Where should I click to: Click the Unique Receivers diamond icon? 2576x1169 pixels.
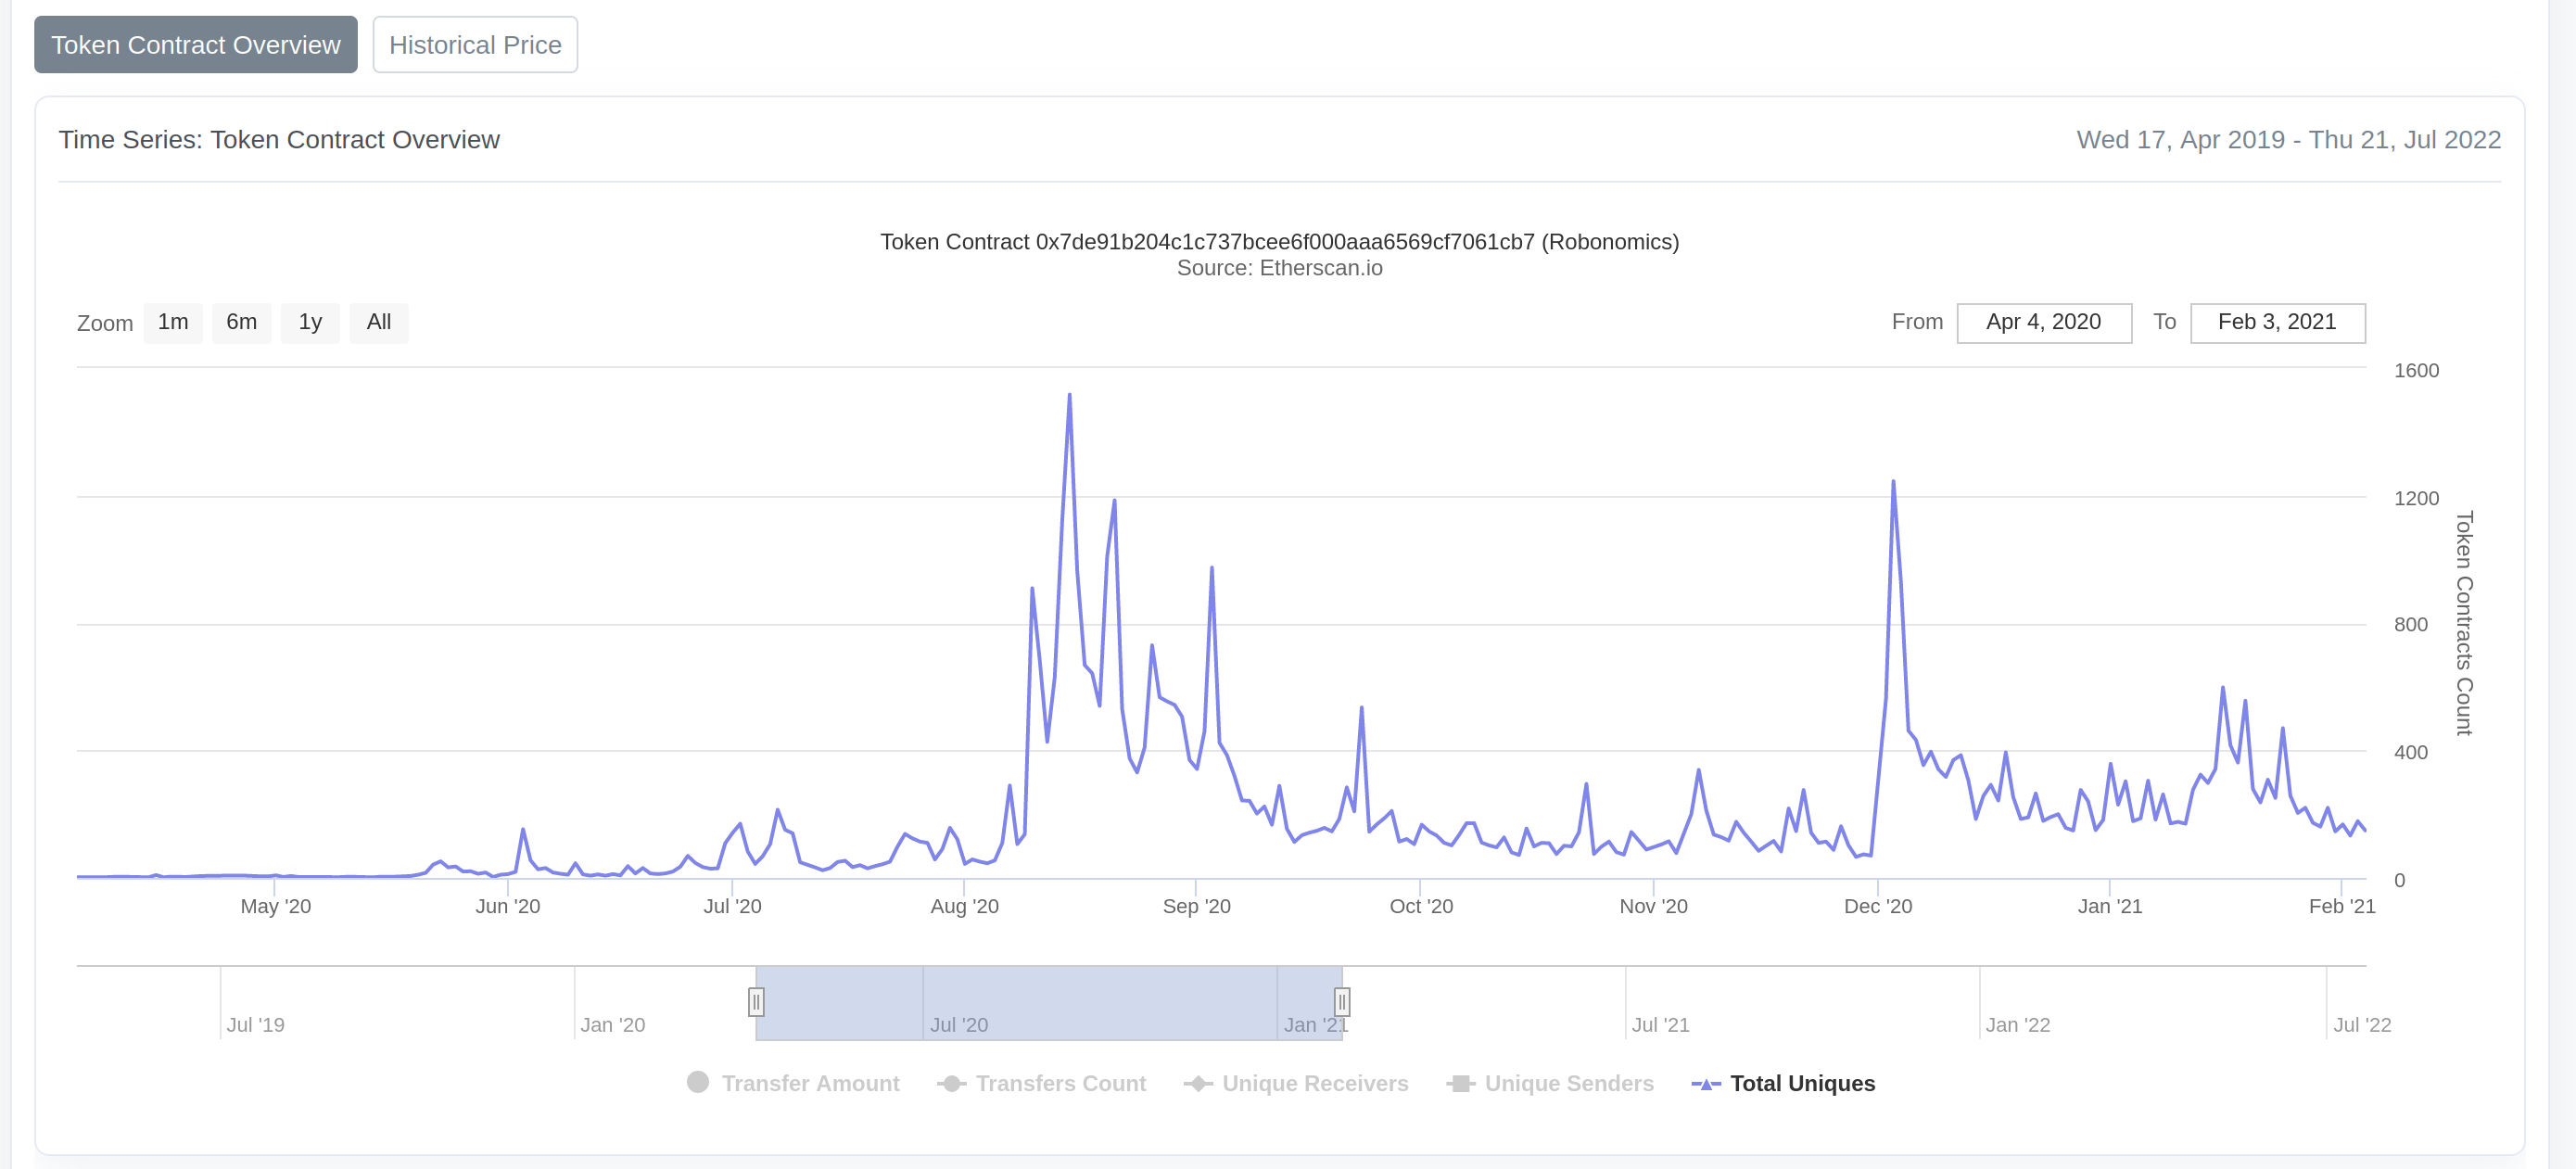click(1199, 1083)
